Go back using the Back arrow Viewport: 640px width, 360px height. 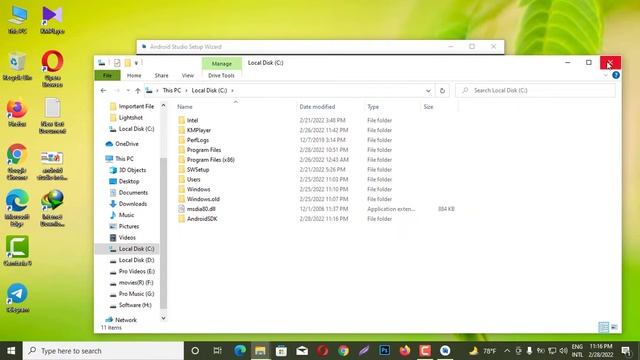pos(103,91)
